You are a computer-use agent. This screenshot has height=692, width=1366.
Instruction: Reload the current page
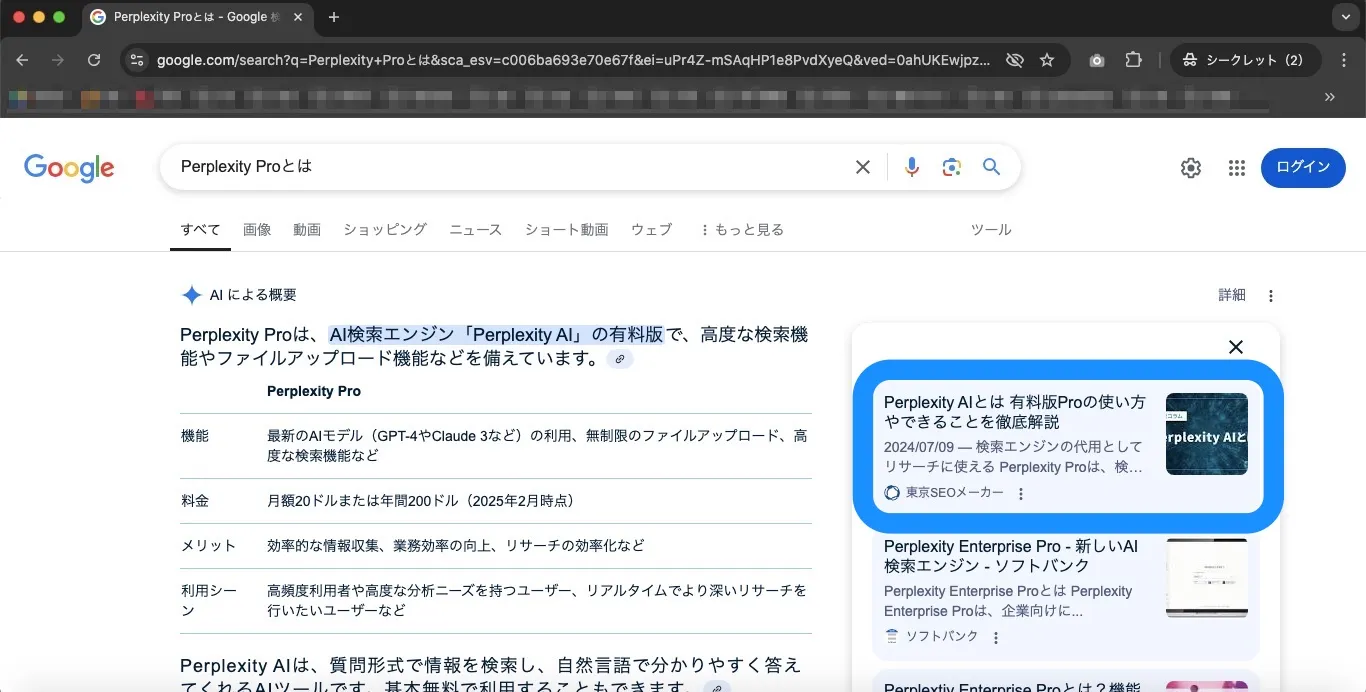point(94,60)
